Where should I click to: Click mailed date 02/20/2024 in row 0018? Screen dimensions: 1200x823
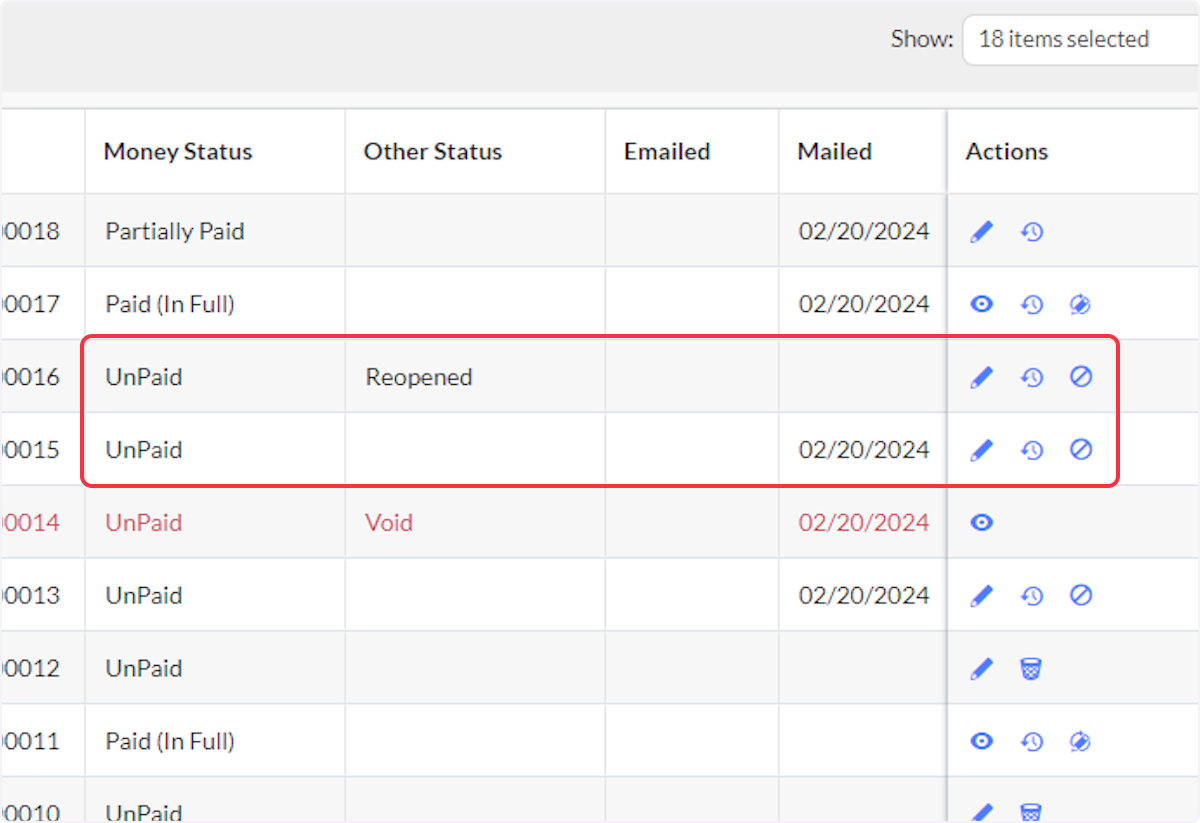point(864,232)
